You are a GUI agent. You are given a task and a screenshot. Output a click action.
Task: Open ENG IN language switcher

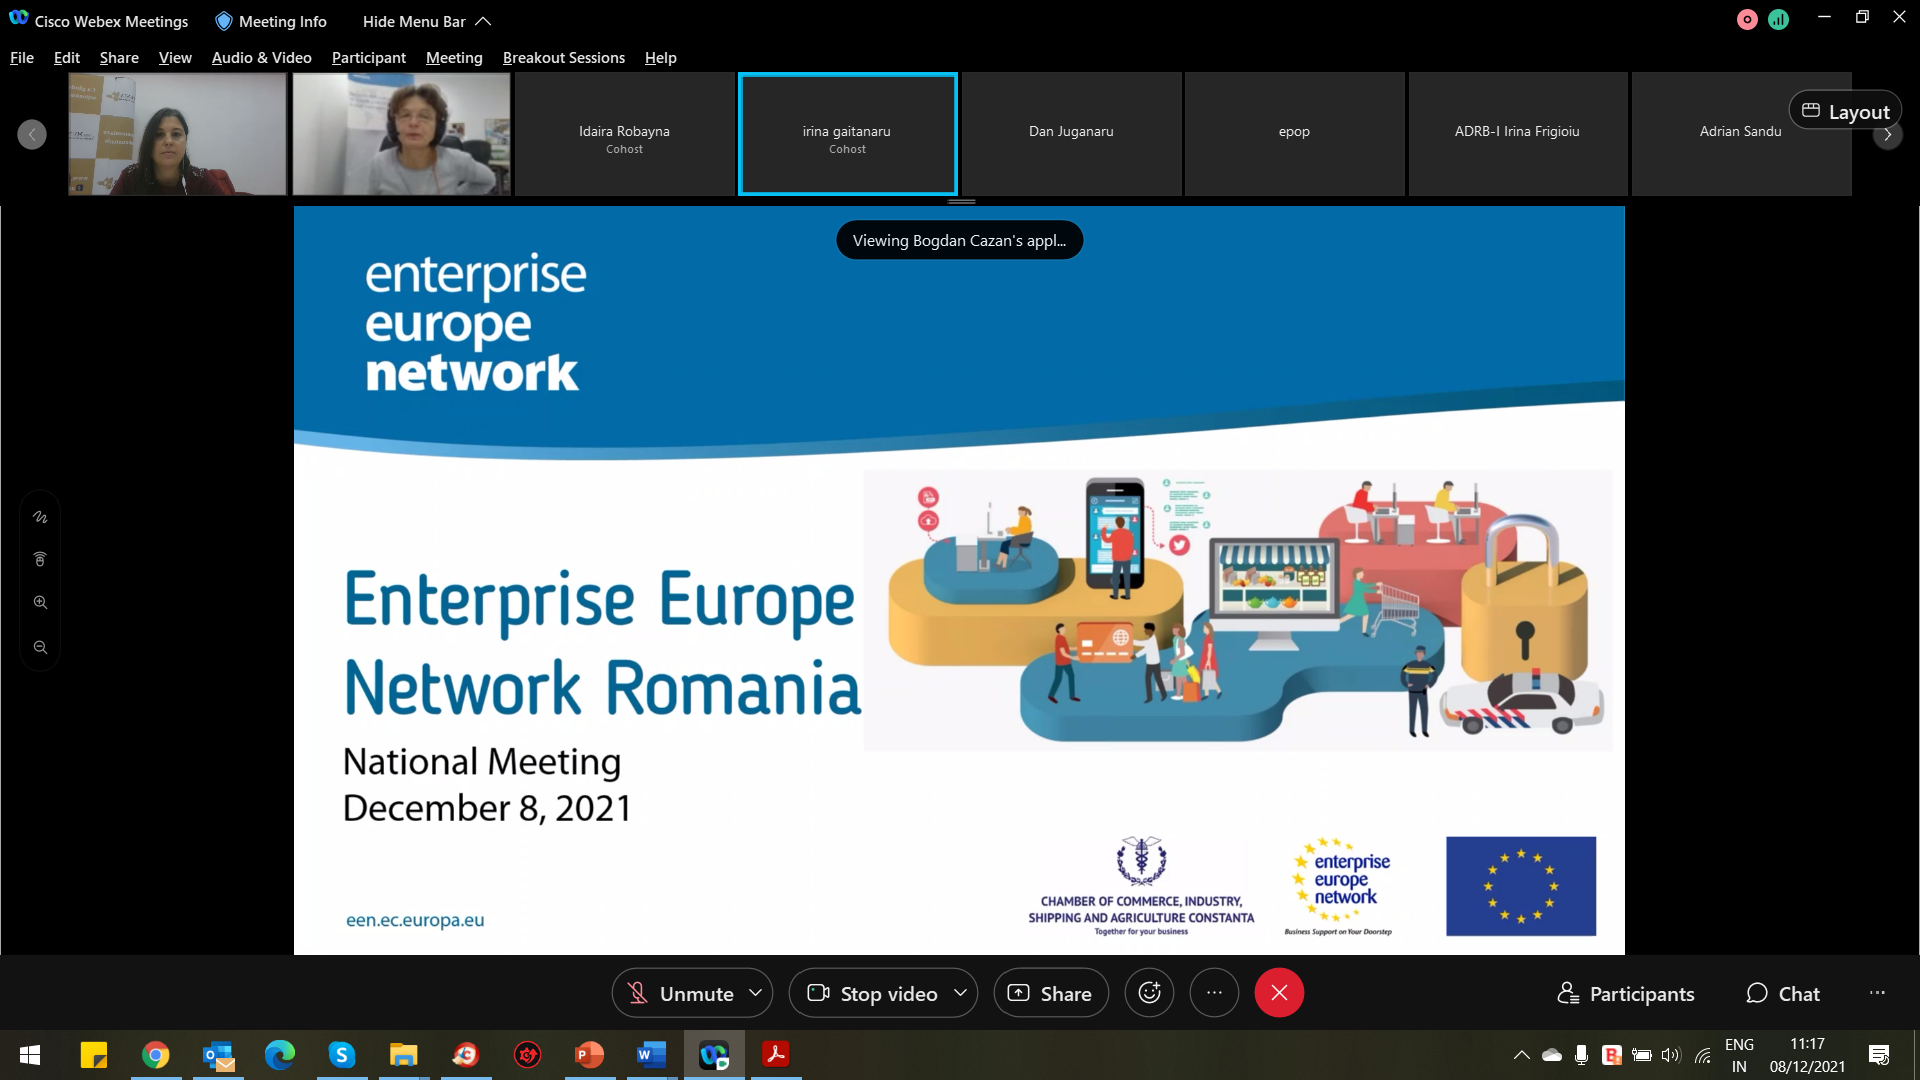click(x=1739, y=1055)
